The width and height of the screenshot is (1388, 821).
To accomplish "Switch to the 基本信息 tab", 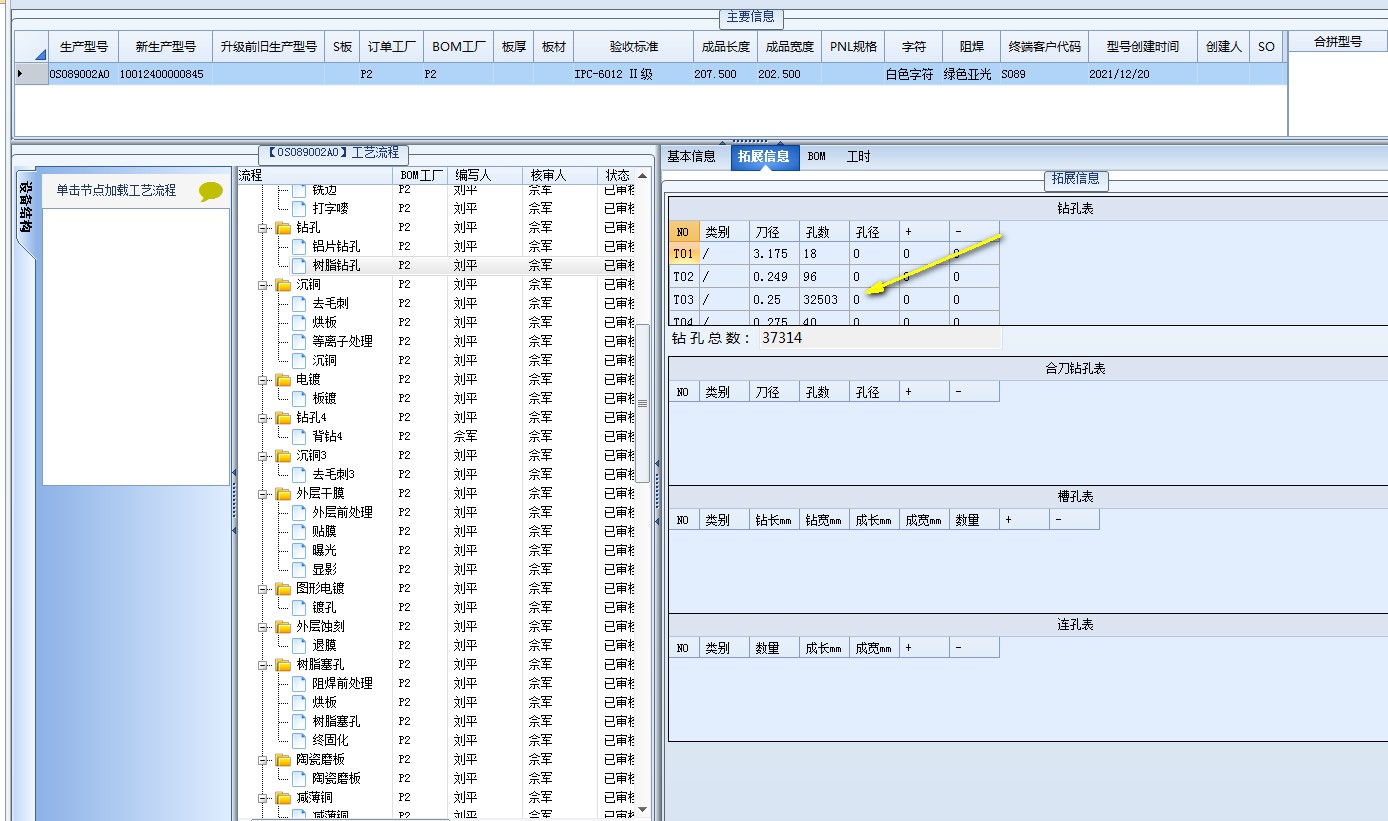I will coord(692,157).
